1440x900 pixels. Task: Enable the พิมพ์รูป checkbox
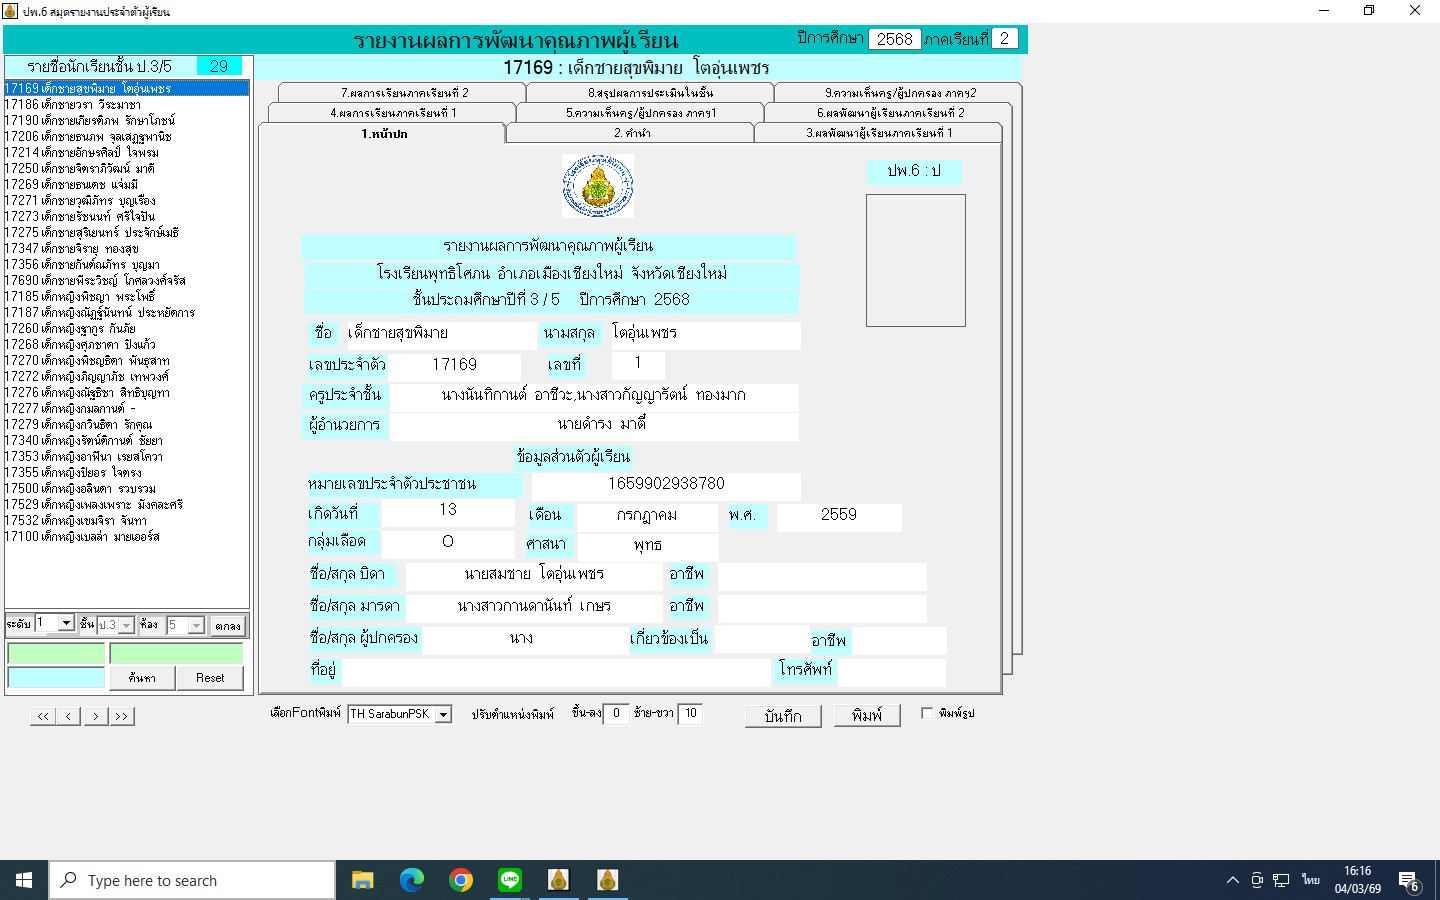pyautogui.click(x=927, y=713)
